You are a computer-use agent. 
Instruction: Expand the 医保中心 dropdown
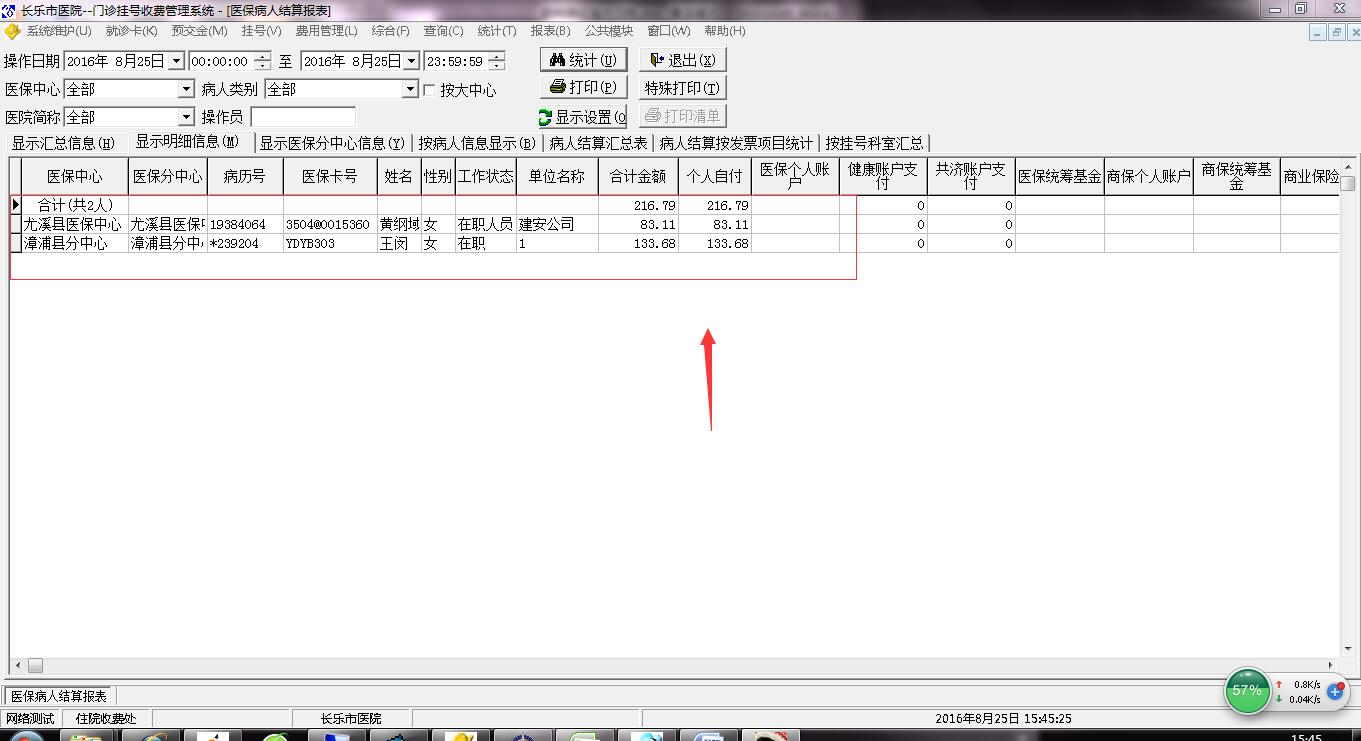pos(186,89)
